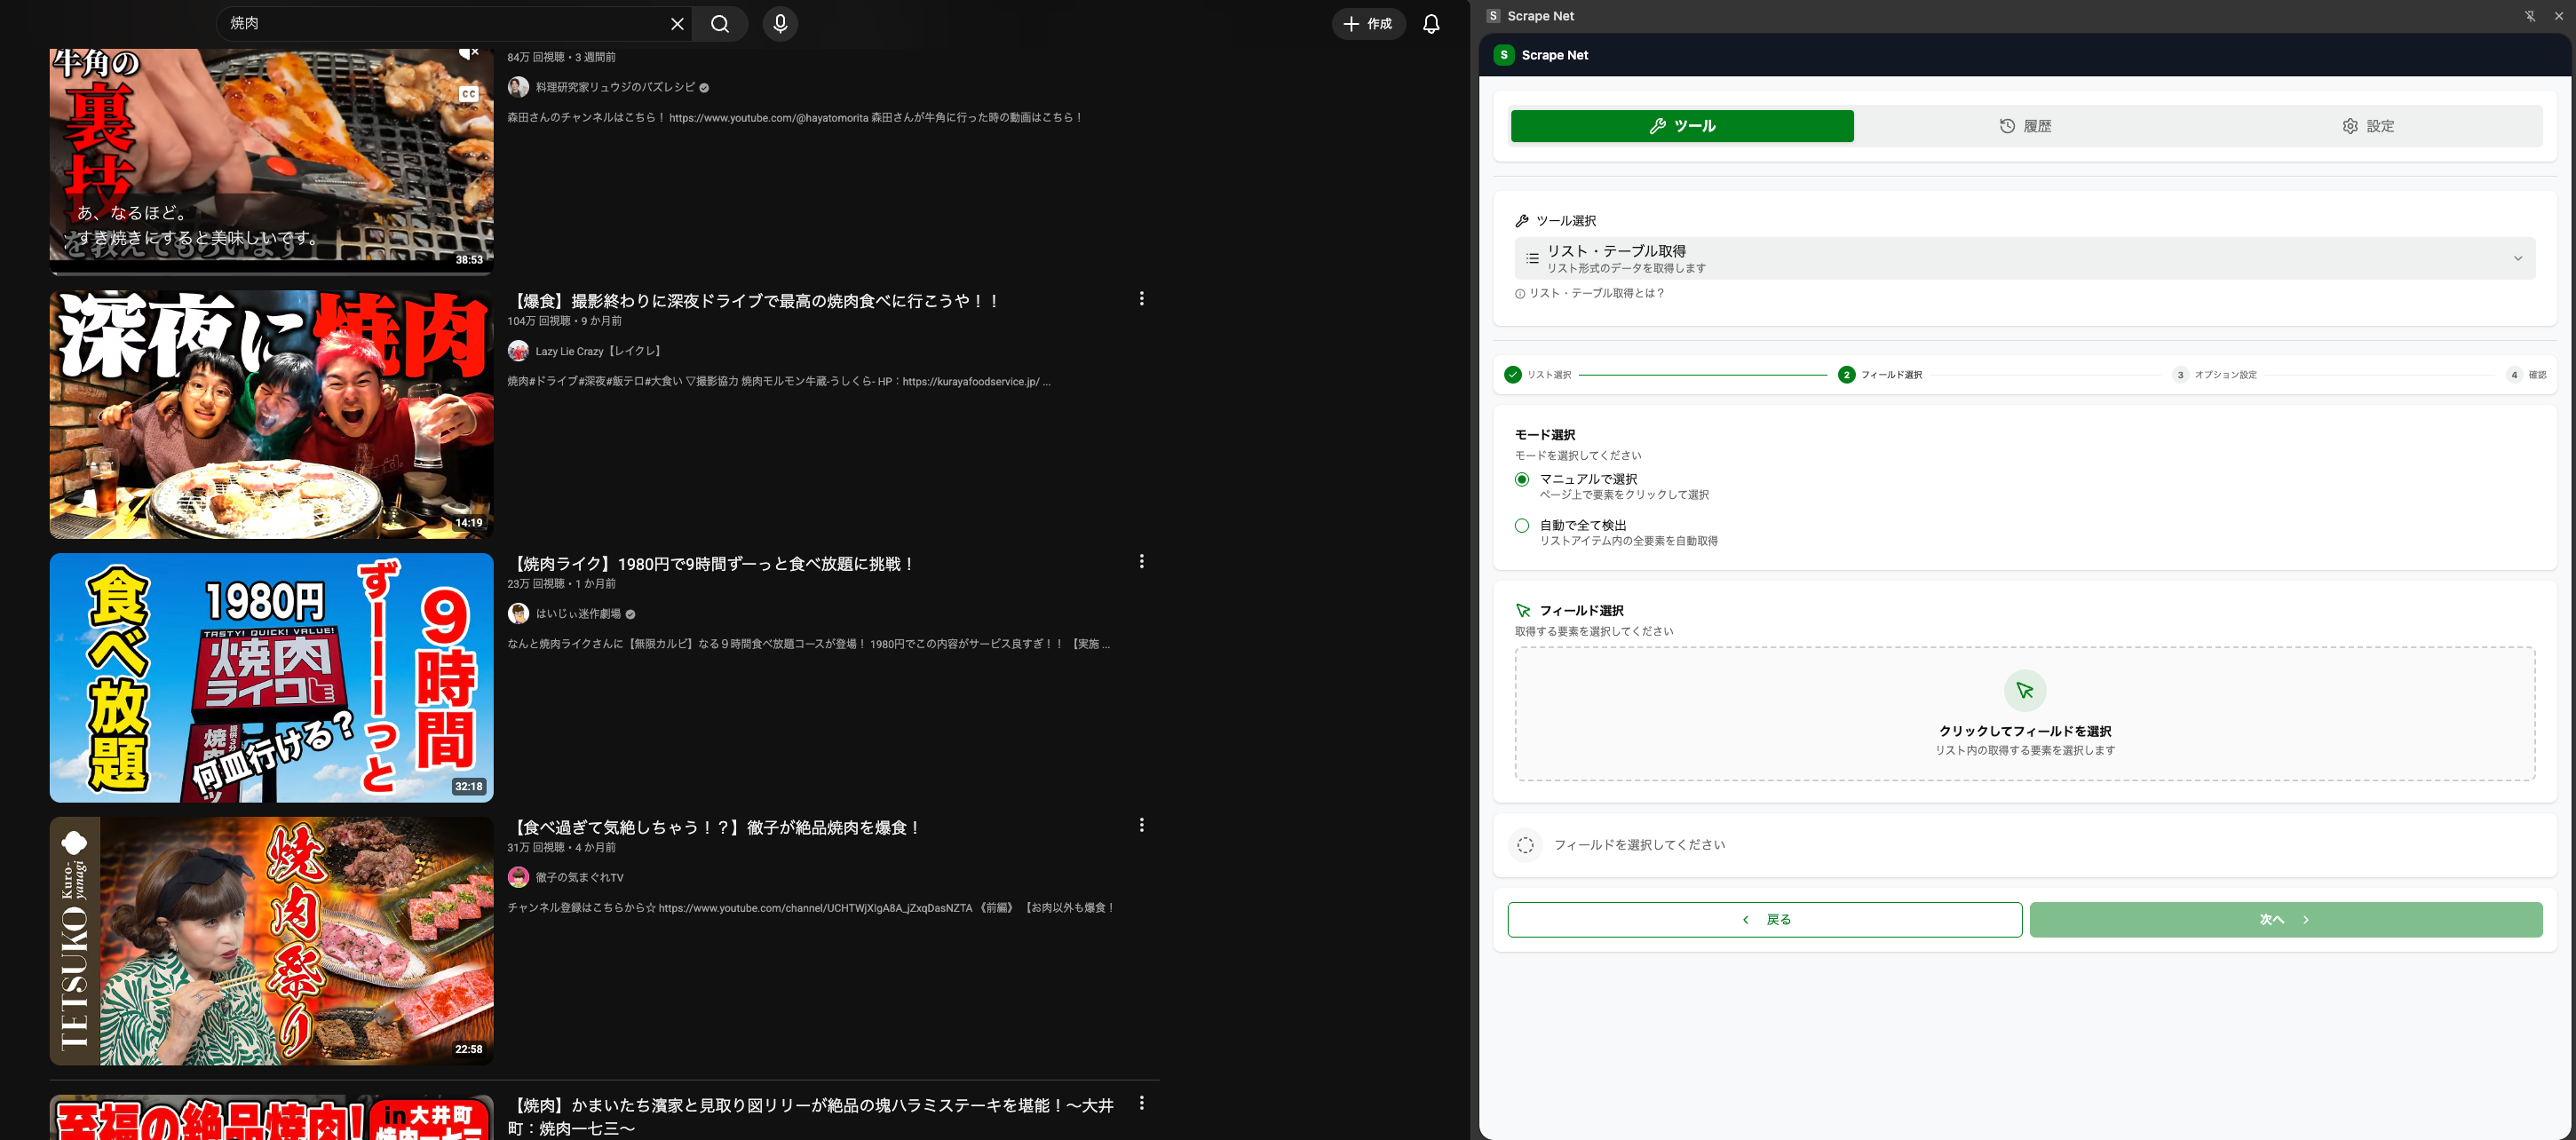Click the search magnifier icon
Screen dimensions: 2576x1140
(719, 23)
